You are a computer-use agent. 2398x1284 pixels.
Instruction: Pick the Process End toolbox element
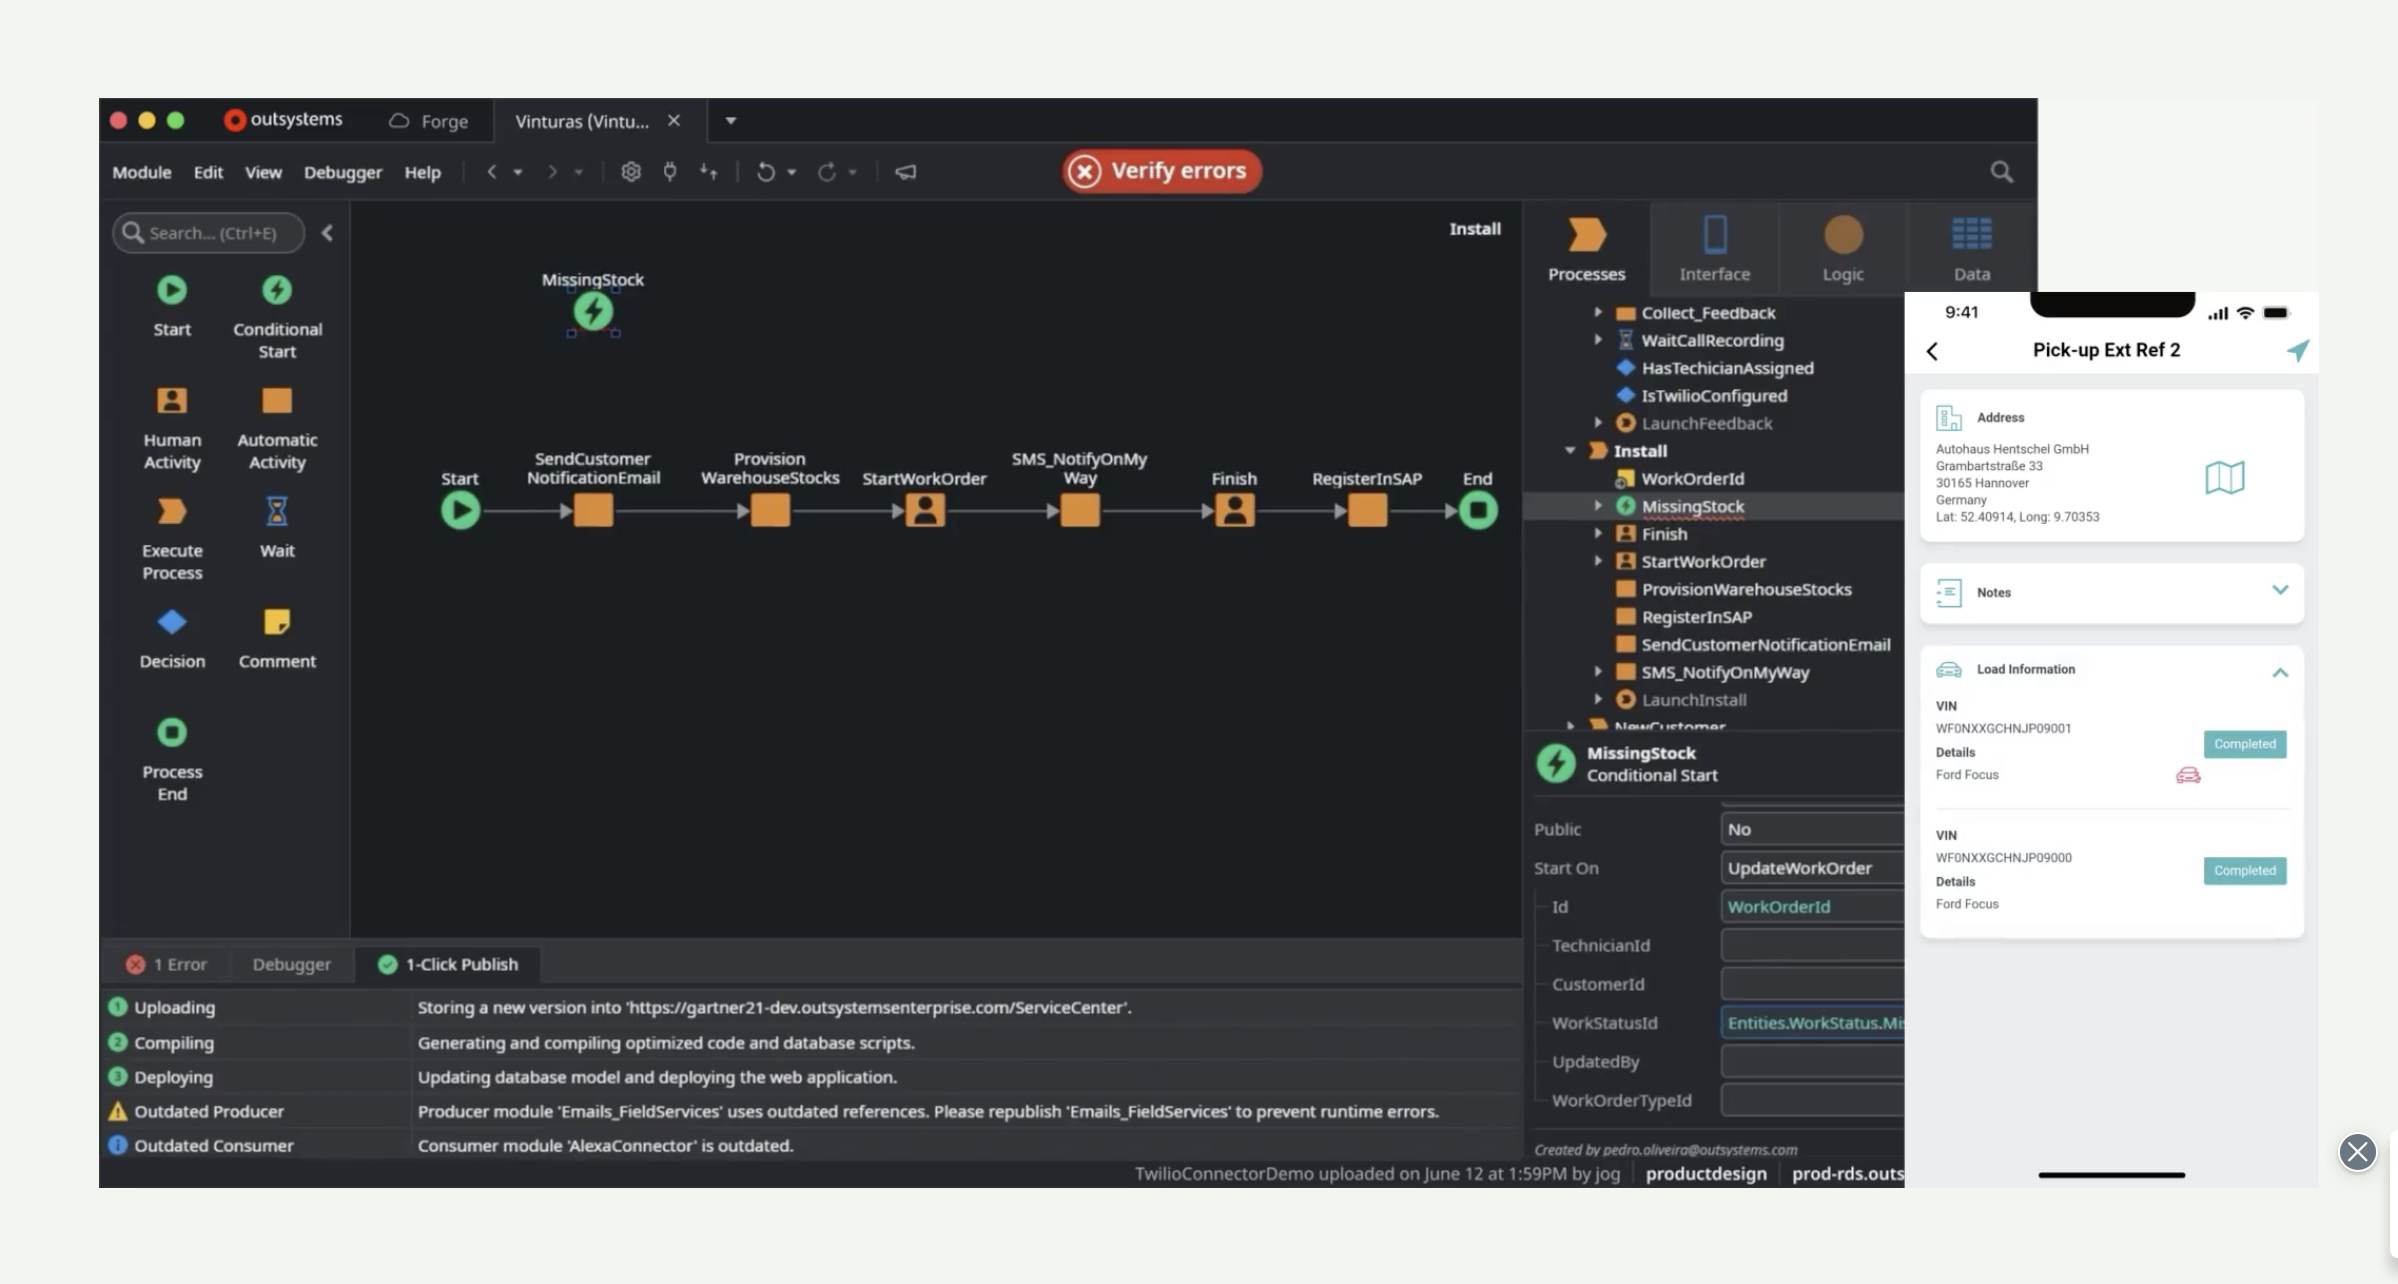[172, 760]
